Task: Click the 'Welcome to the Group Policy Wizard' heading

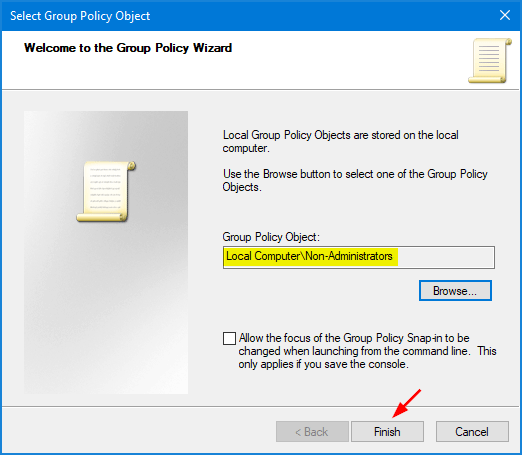Action: (128, 48)
